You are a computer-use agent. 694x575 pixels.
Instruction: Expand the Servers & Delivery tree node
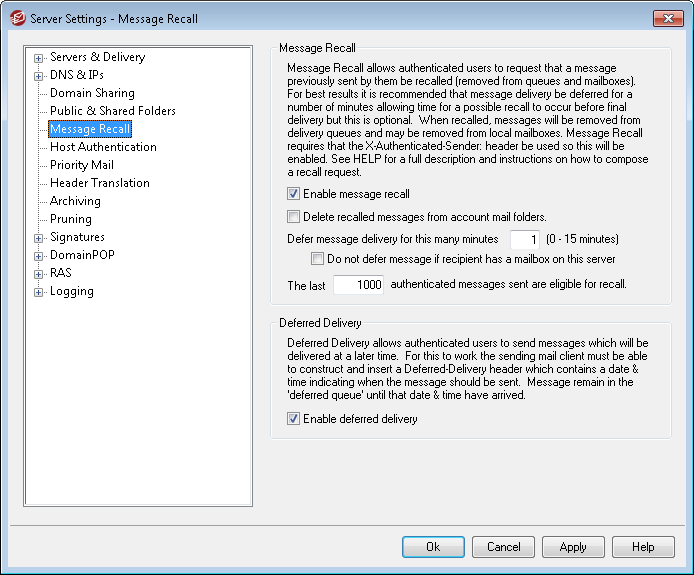pyautogui.click(x=39, y=58)
